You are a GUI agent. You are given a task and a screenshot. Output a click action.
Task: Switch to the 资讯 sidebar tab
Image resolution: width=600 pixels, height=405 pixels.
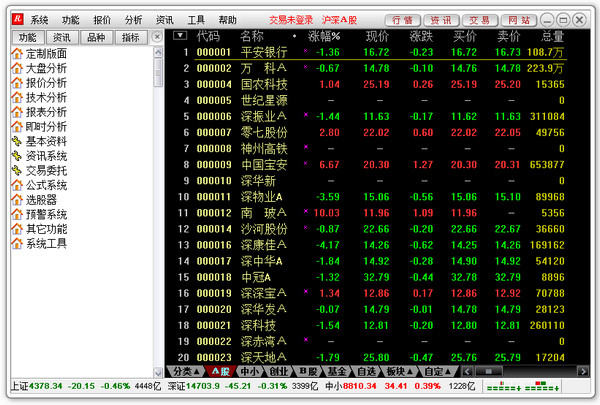(62, 38)
